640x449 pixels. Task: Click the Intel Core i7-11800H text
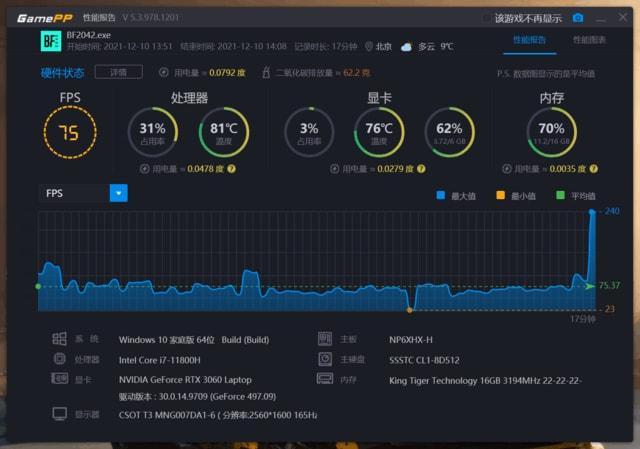click(160, 360)
